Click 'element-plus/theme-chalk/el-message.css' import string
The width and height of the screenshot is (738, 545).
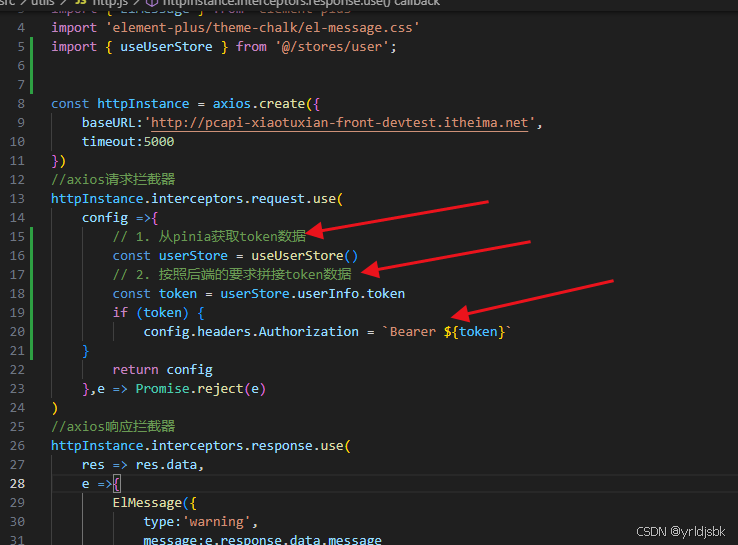[x=263, y=28]
